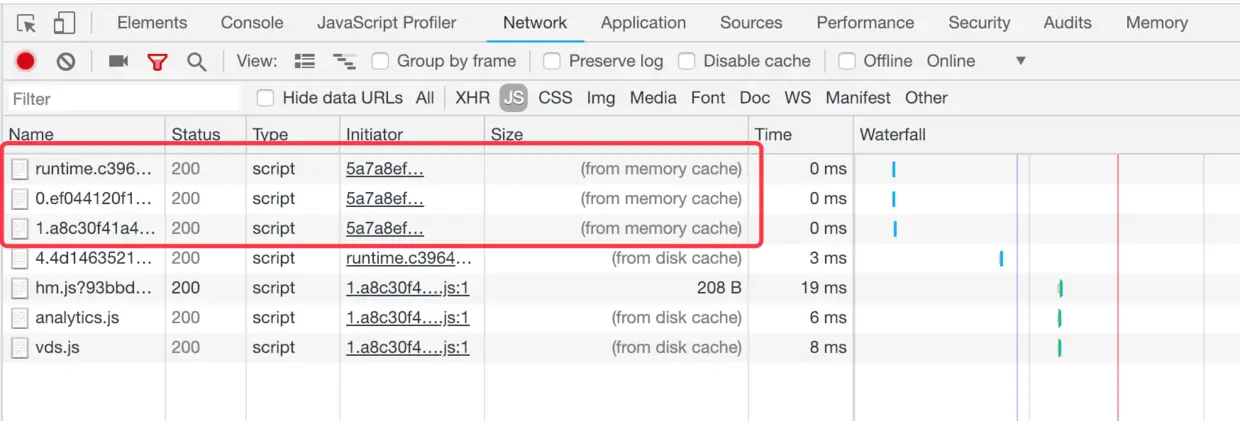The width and height of the screenshot is (1240, 421).
Task: Click the inspect element cursor icon
Action: point(27,23)
